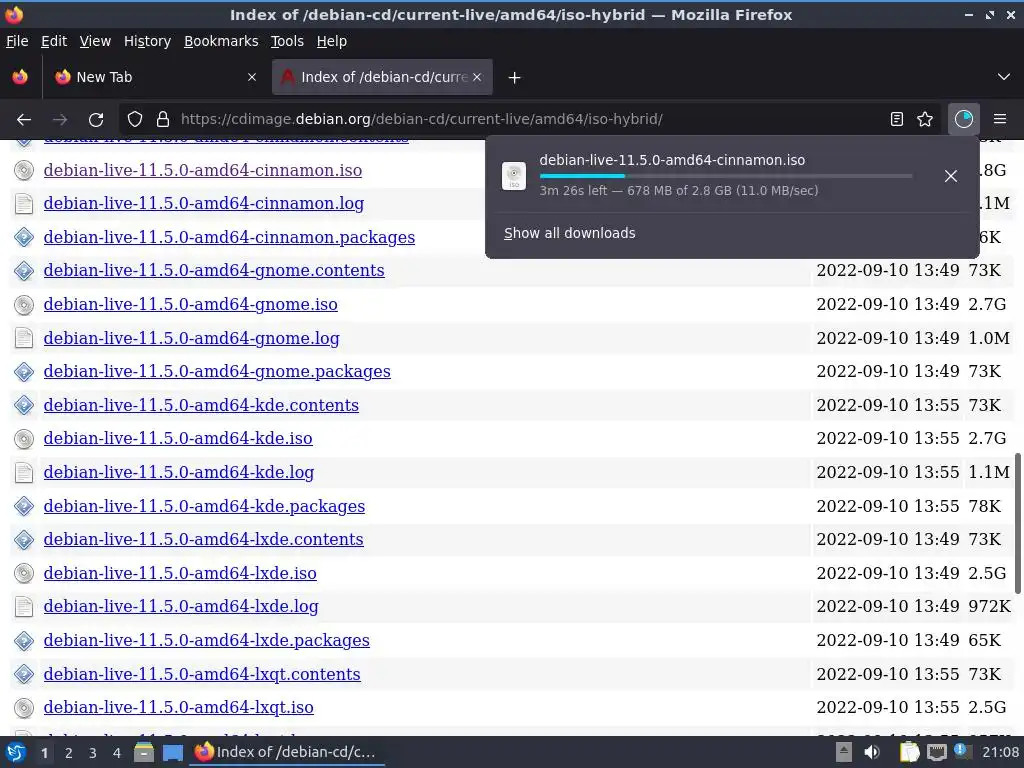Click the document icon beside gnome.log

24,338
